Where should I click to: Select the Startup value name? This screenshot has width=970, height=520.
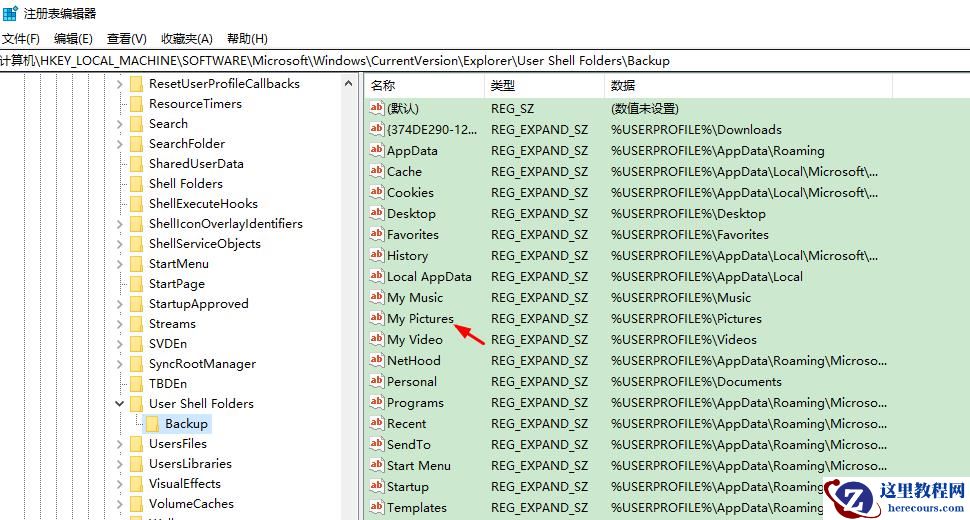click(x=408, y=487)
